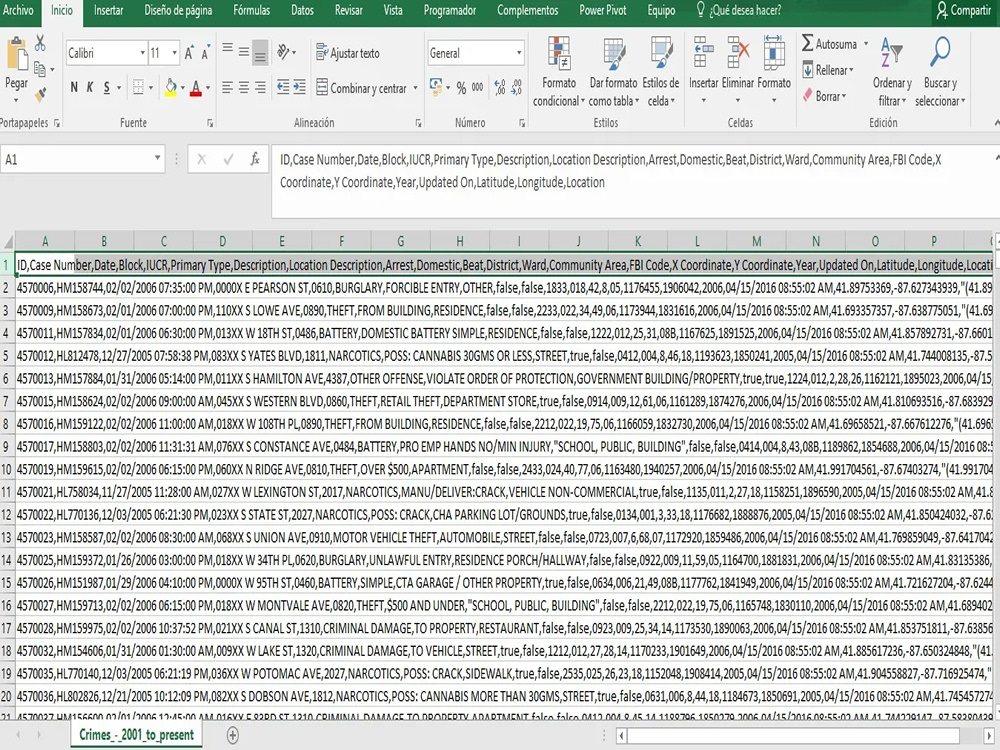1000x750 pixels.
Task: Click the Cut scissors icon
Action: tap(40, 43)
